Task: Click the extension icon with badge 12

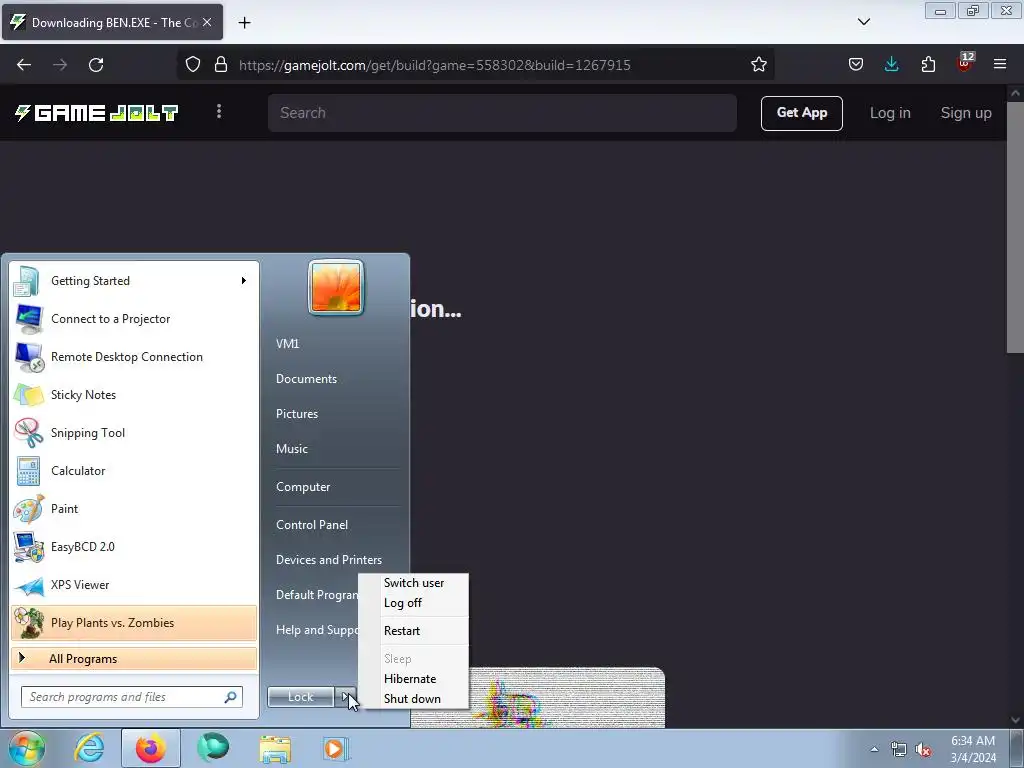Action: point(965,63)
